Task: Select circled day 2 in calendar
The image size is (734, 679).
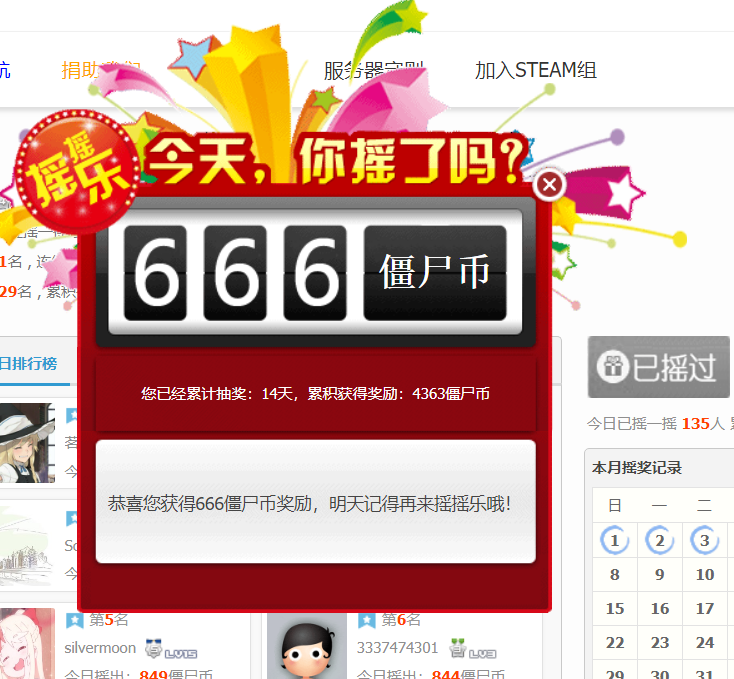Action: [659, 541]
